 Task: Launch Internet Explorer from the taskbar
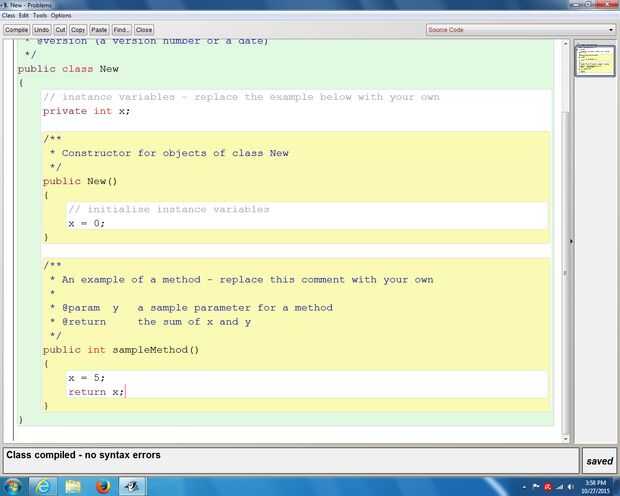[x=42, y=487]
